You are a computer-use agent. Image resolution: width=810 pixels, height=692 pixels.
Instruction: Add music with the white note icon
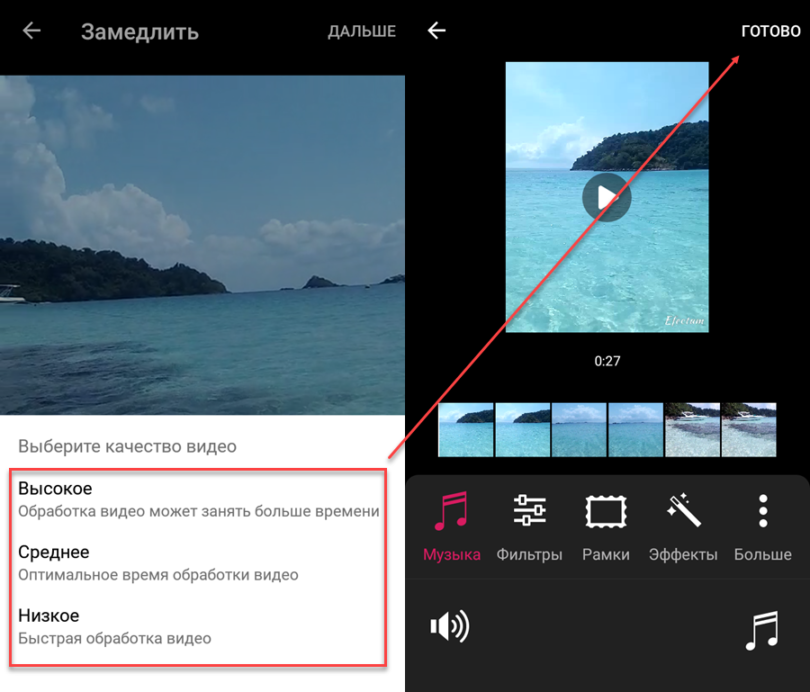pos(762,631)
